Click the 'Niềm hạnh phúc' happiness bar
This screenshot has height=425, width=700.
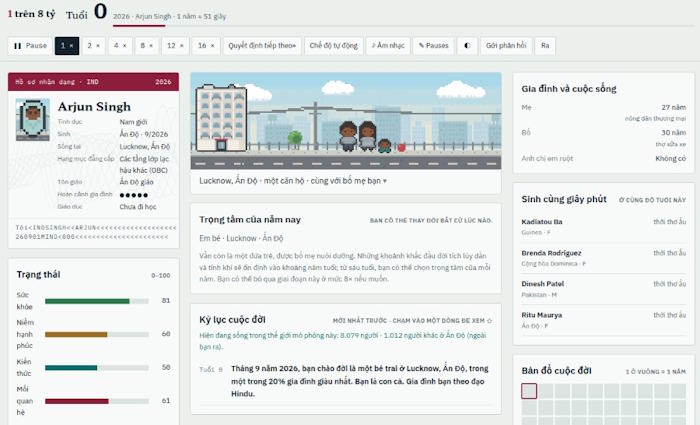pyautogui.click(x=97, y=334)
